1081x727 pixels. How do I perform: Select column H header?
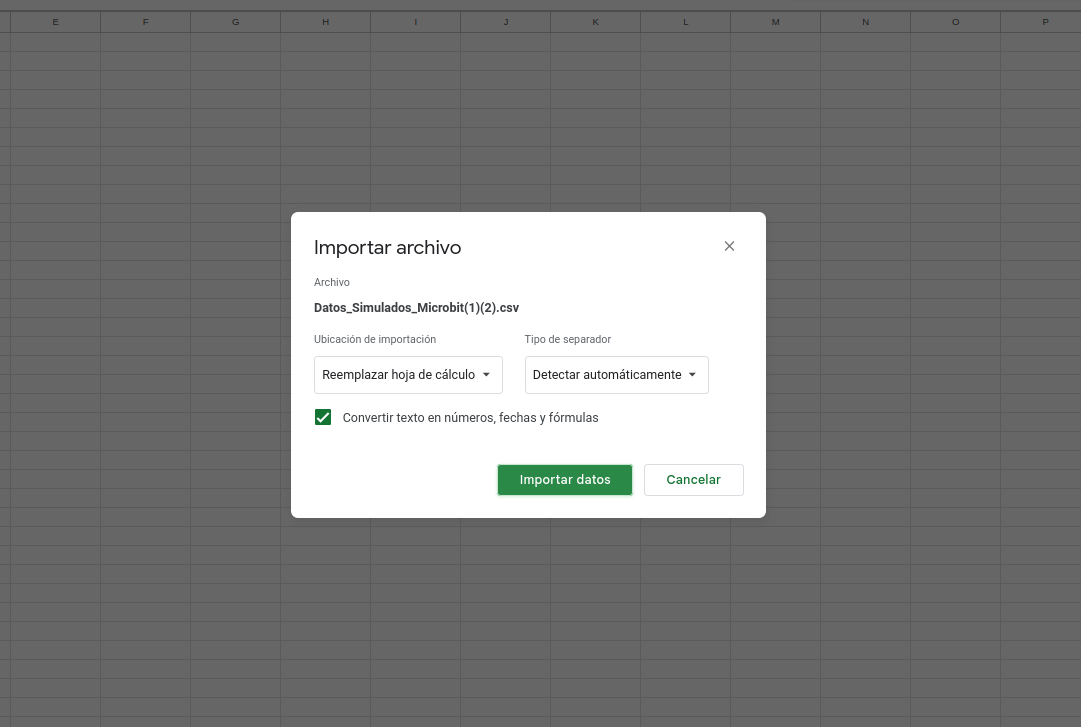[x=325, y=21]
